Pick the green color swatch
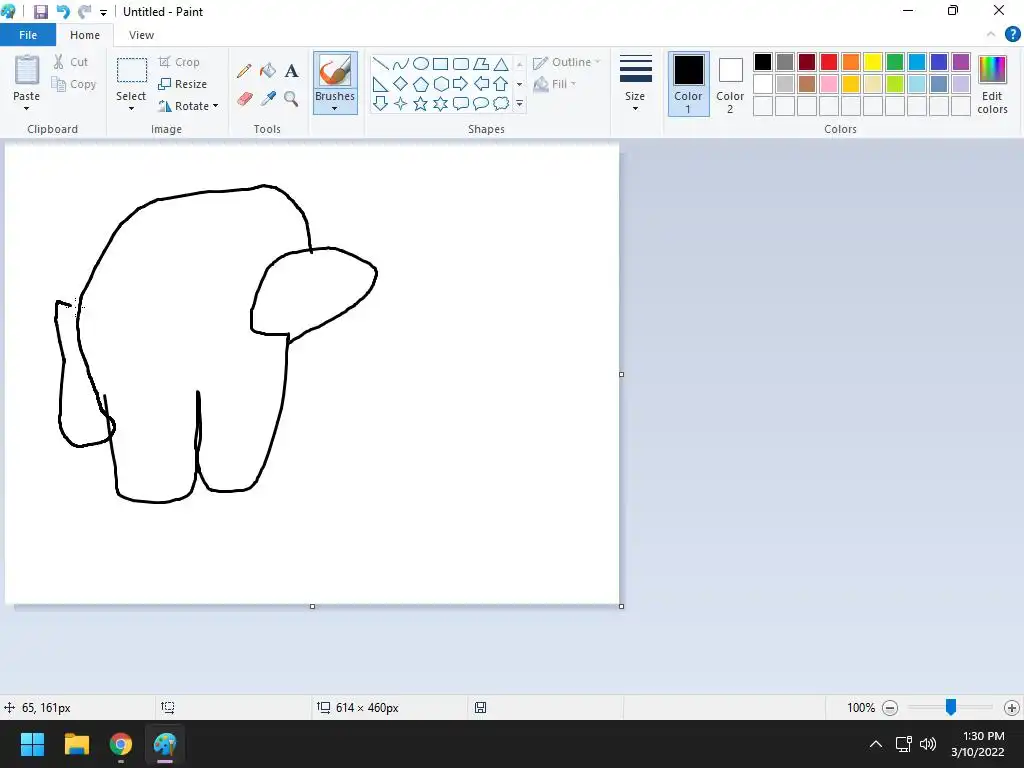Image resolution: width=1024 pixels, height=768 pixels. point(895,62)
